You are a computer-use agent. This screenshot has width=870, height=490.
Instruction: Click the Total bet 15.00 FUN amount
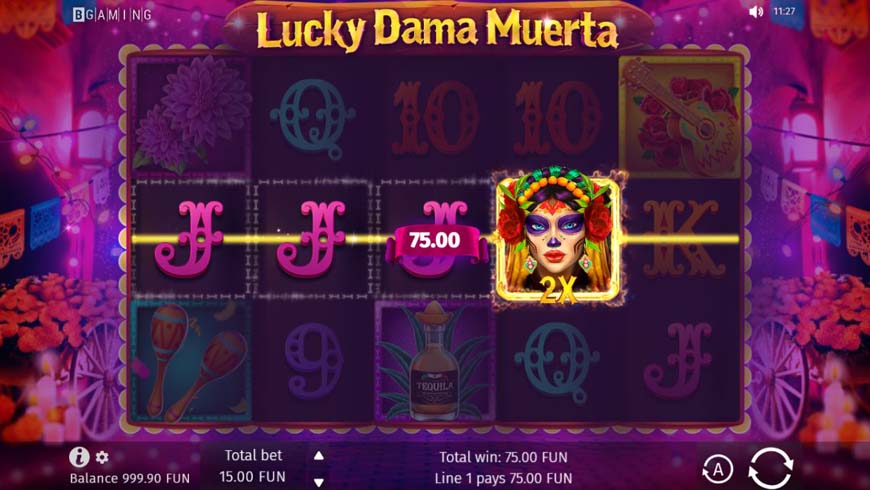252,477
